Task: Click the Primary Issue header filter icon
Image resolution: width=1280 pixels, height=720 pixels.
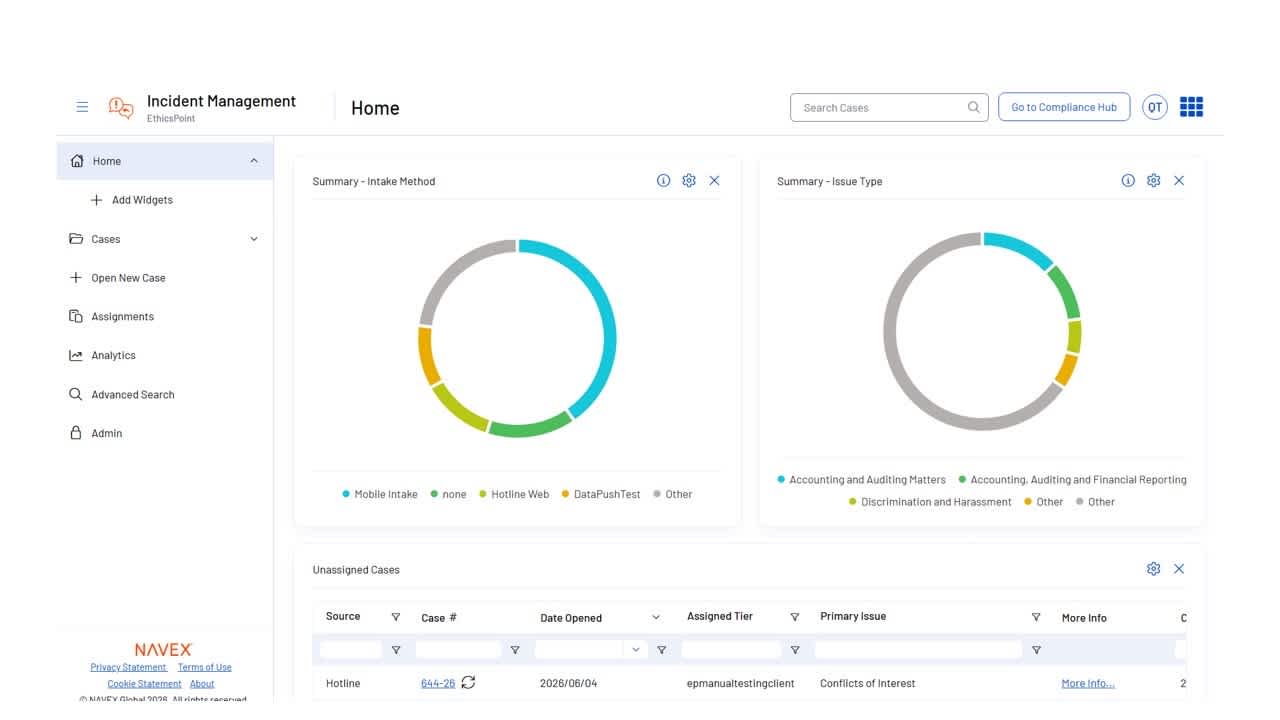Action: click(x=1036, y=617)
